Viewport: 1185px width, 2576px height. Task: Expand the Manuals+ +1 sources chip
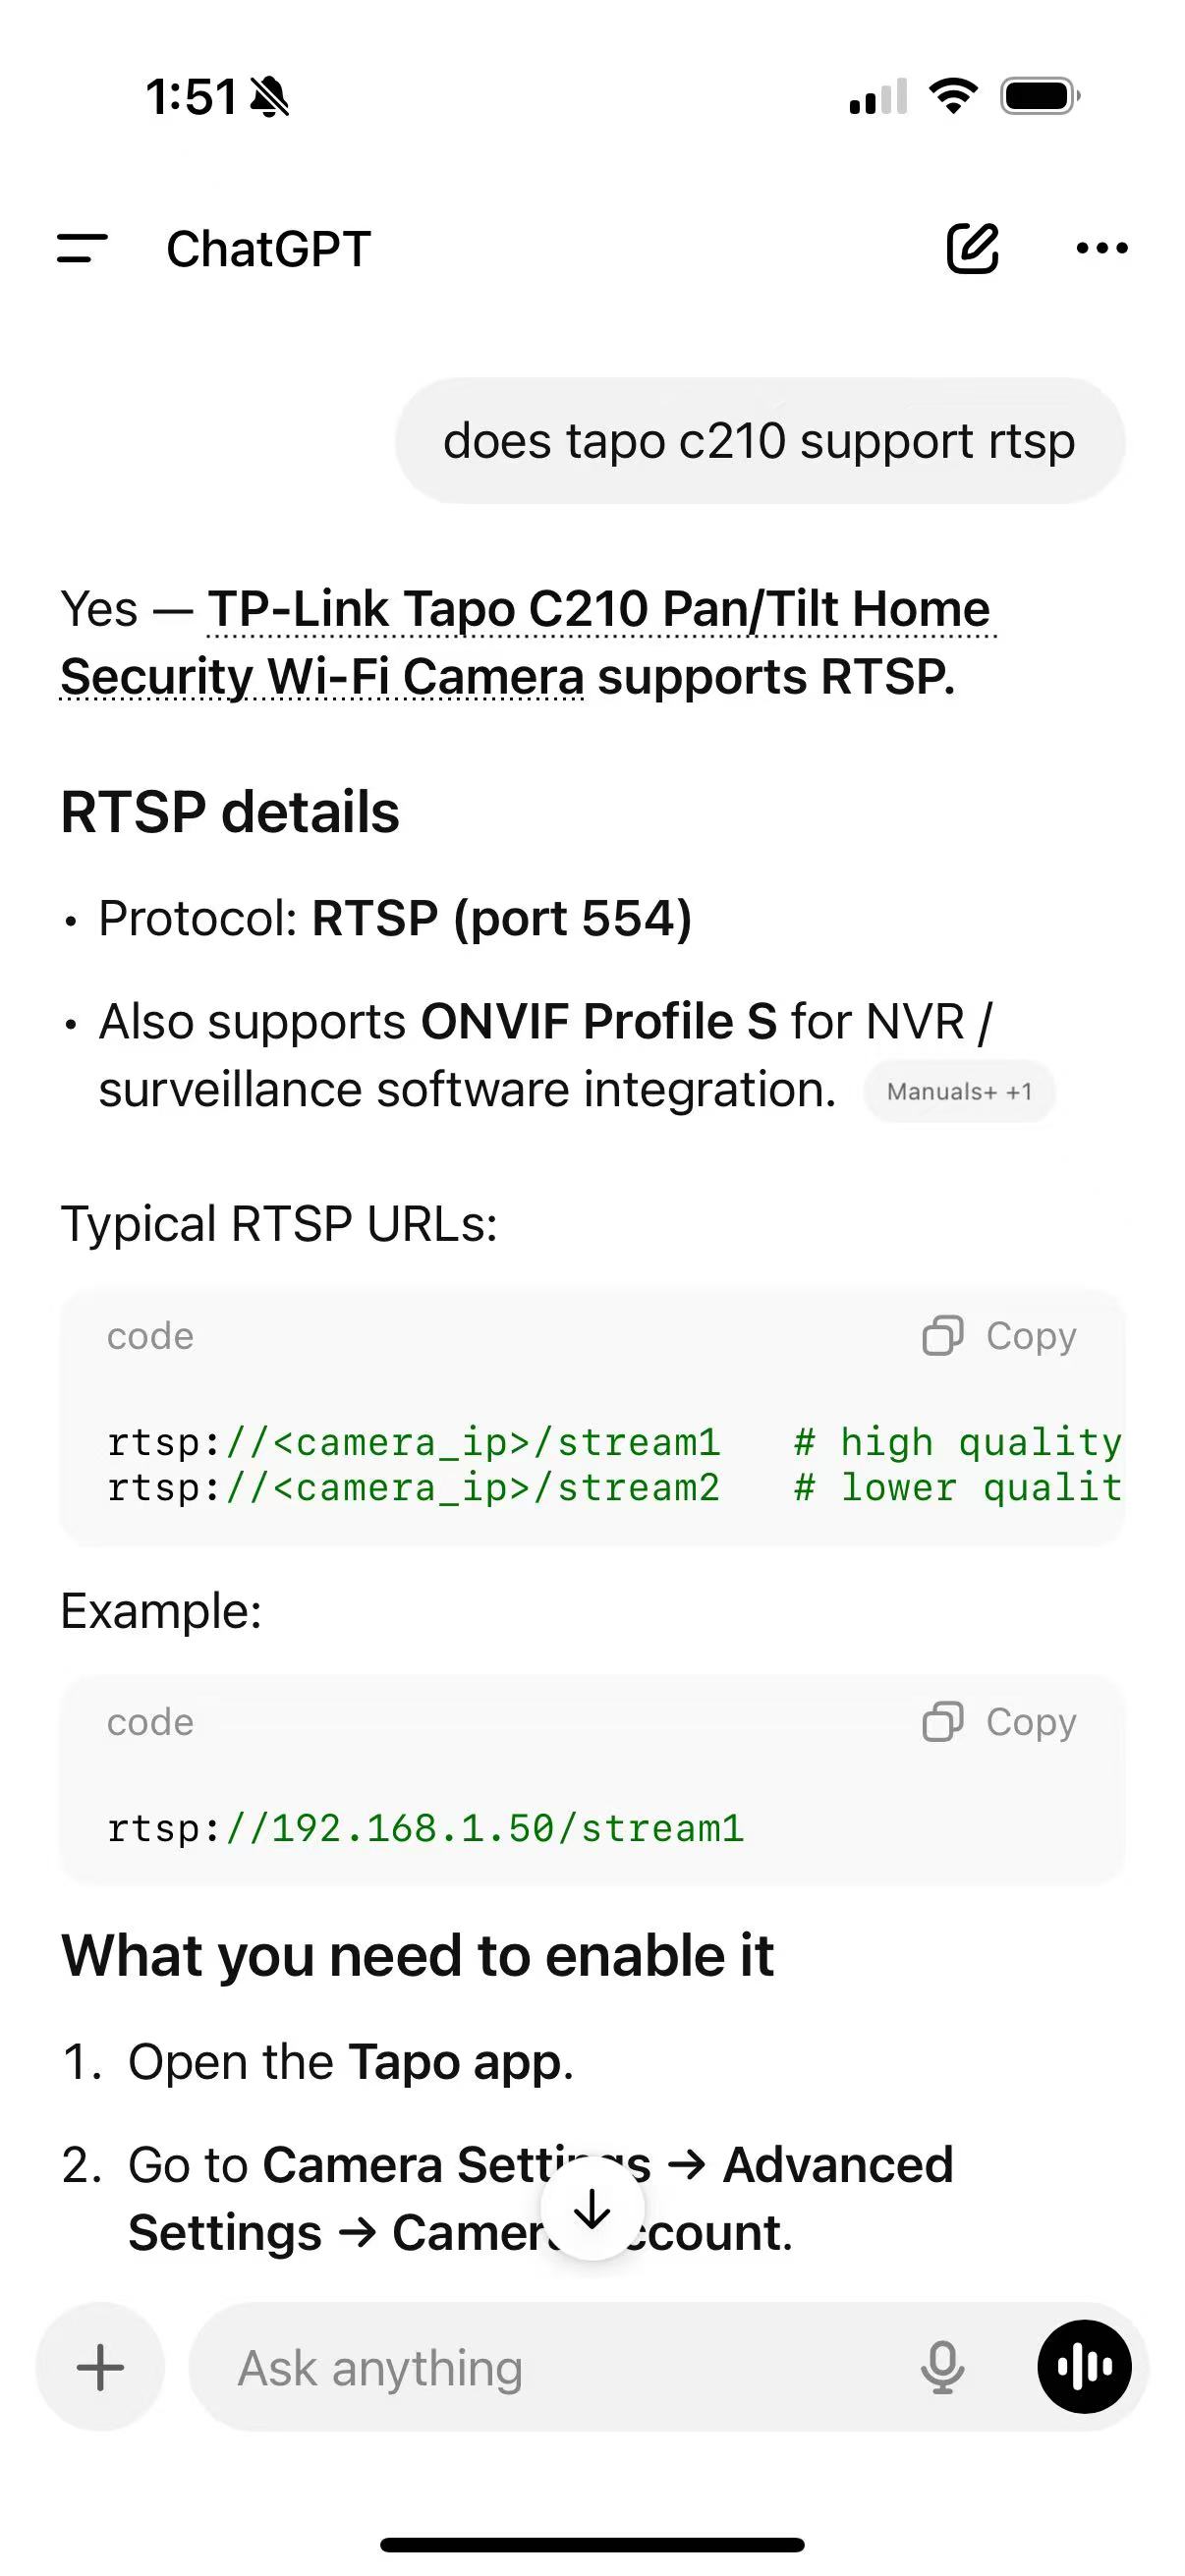click(958, 1092)
